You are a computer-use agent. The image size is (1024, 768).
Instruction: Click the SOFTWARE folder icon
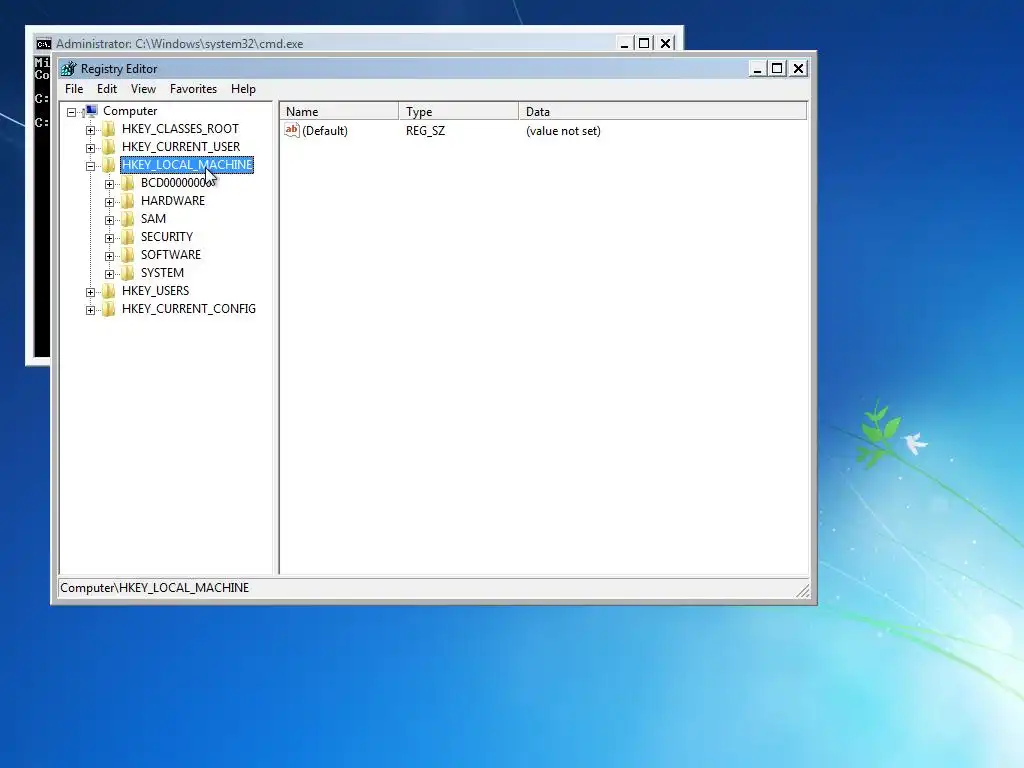(128, 255)
